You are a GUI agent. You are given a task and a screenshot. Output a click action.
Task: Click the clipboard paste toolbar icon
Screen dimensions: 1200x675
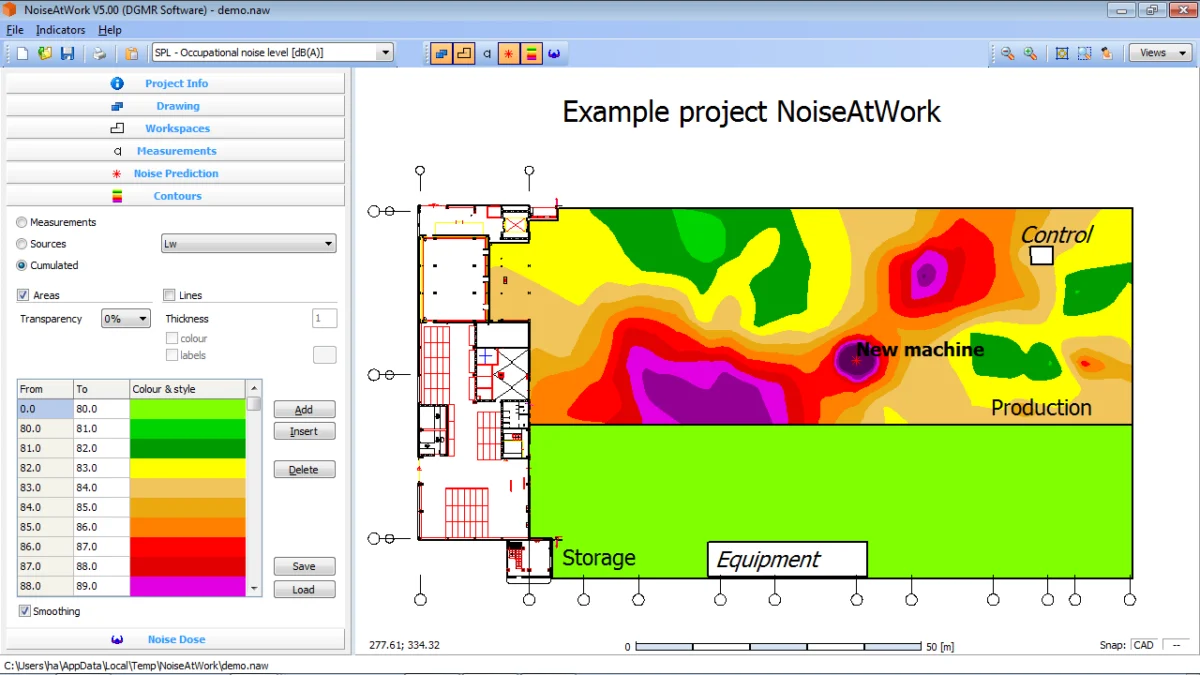tap(132, 53)
